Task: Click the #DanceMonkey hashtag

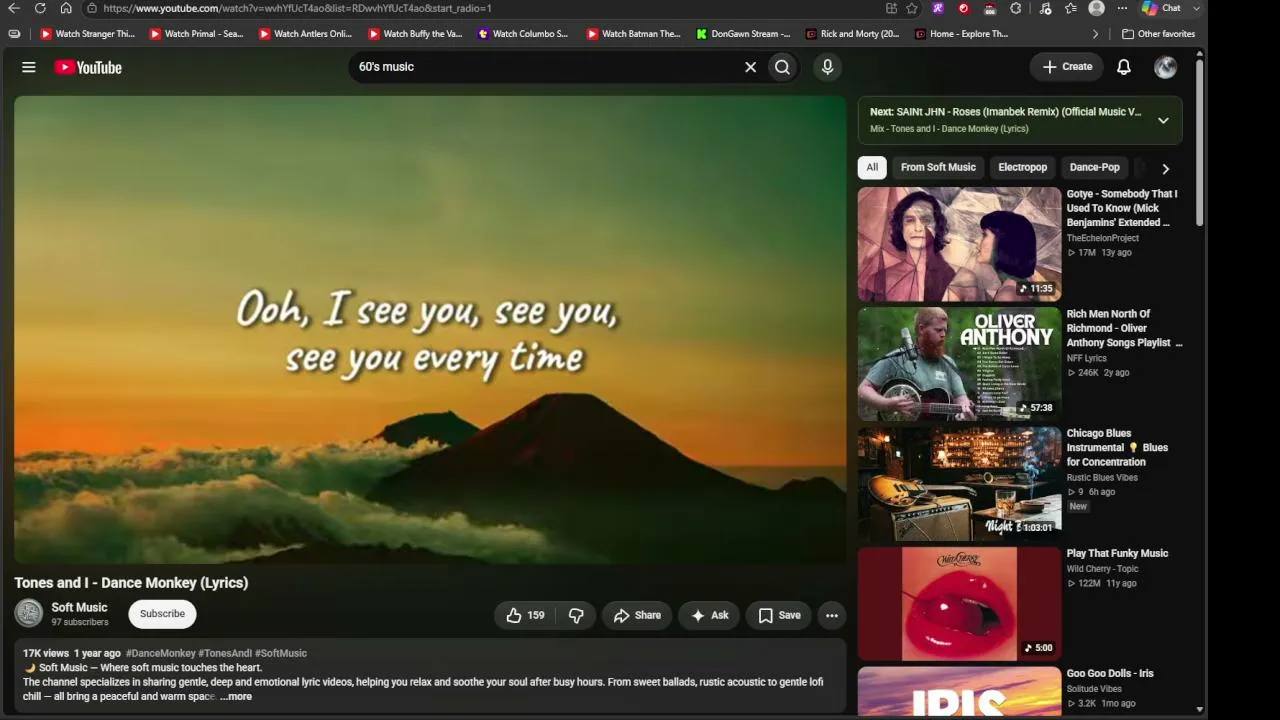Action: tap(161, 653)
